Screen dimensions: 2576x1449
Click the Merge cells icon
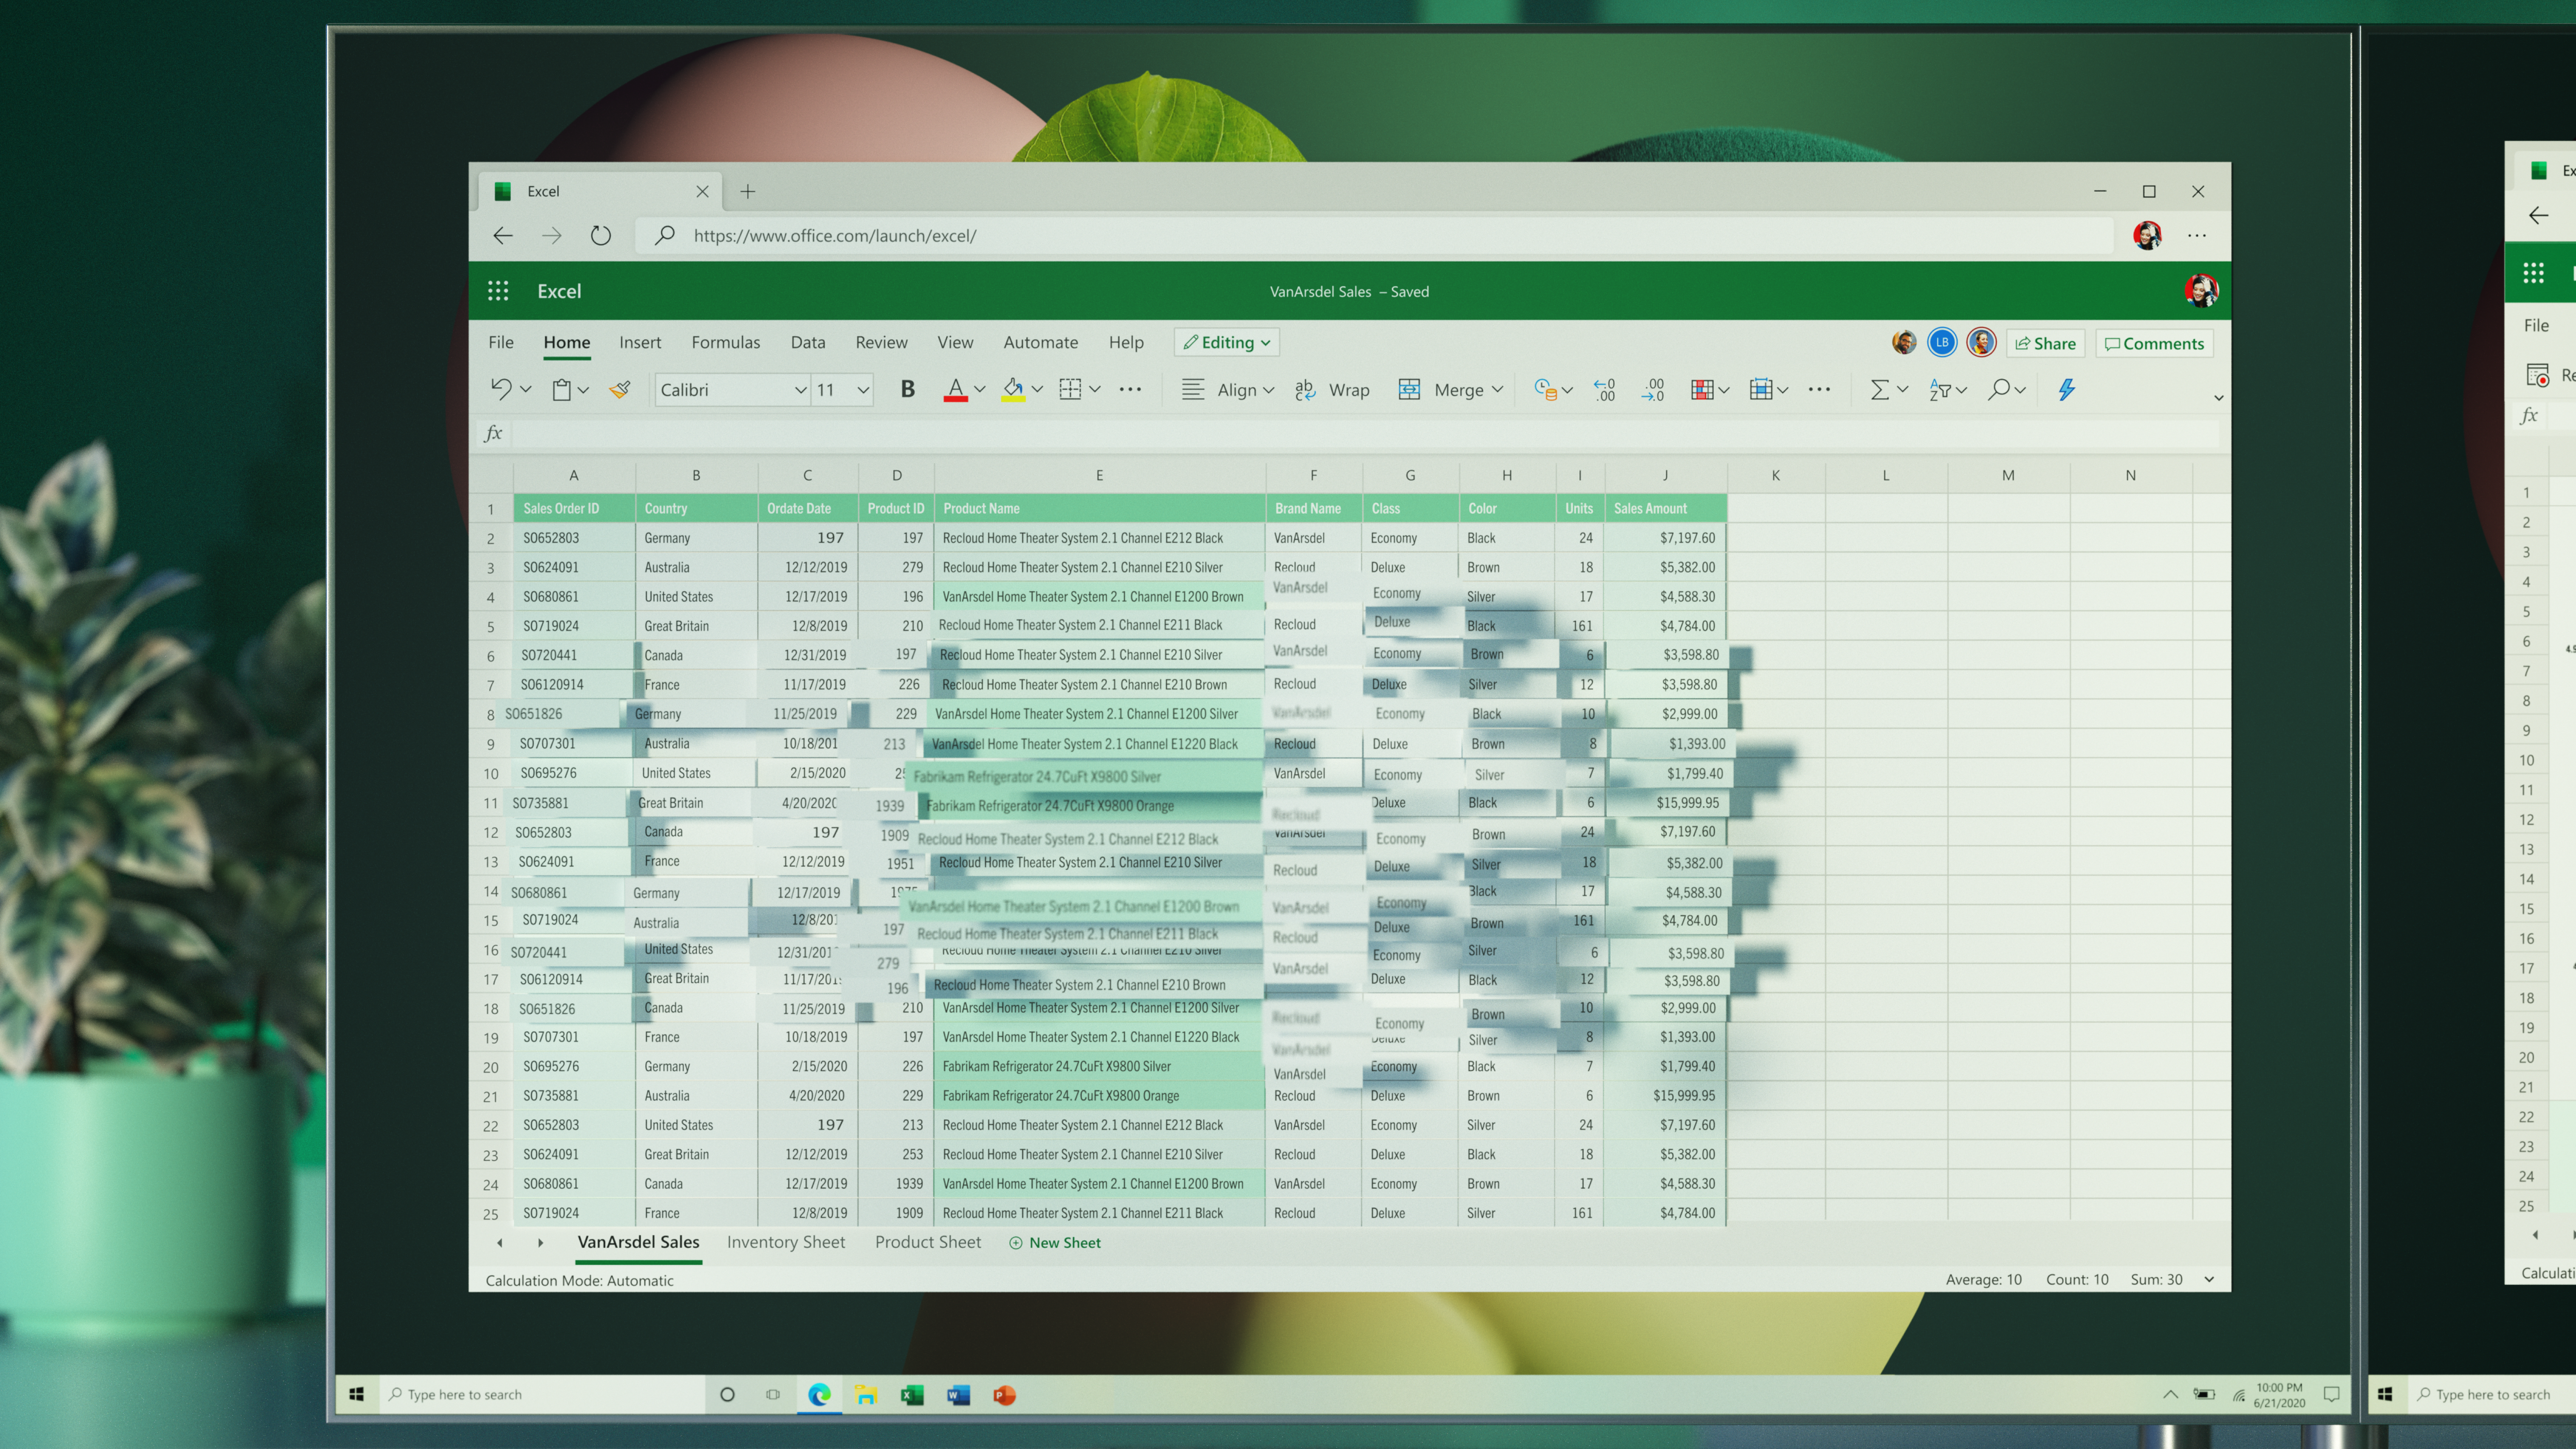1409,390
